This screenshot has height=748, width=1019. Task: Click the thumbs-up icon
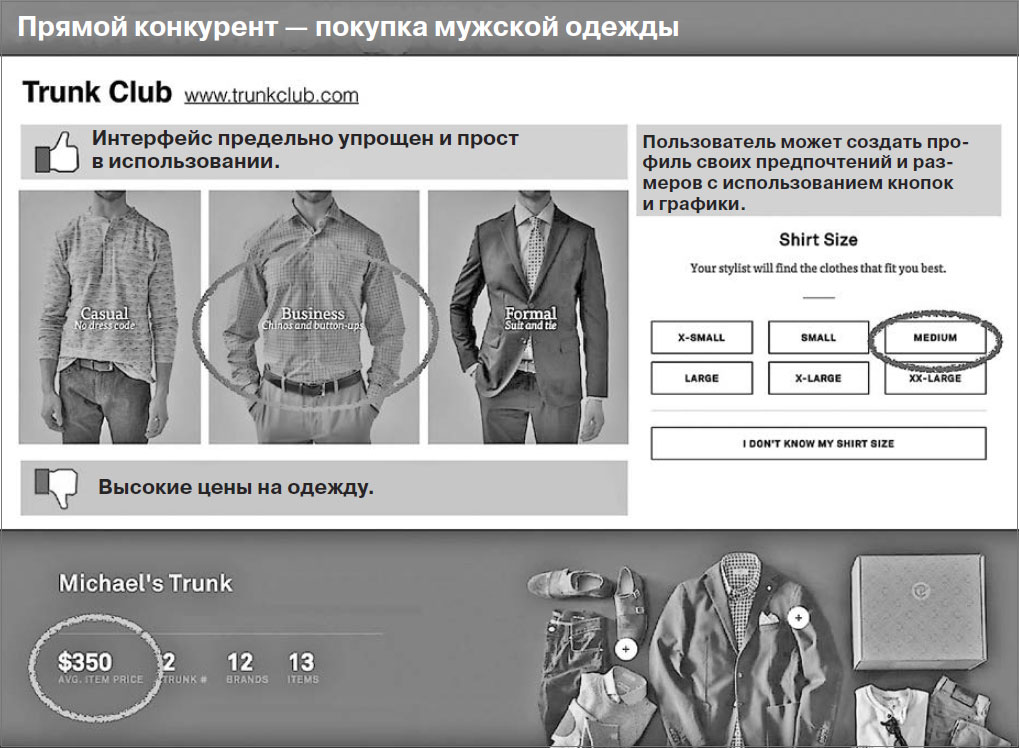point(57,153)
